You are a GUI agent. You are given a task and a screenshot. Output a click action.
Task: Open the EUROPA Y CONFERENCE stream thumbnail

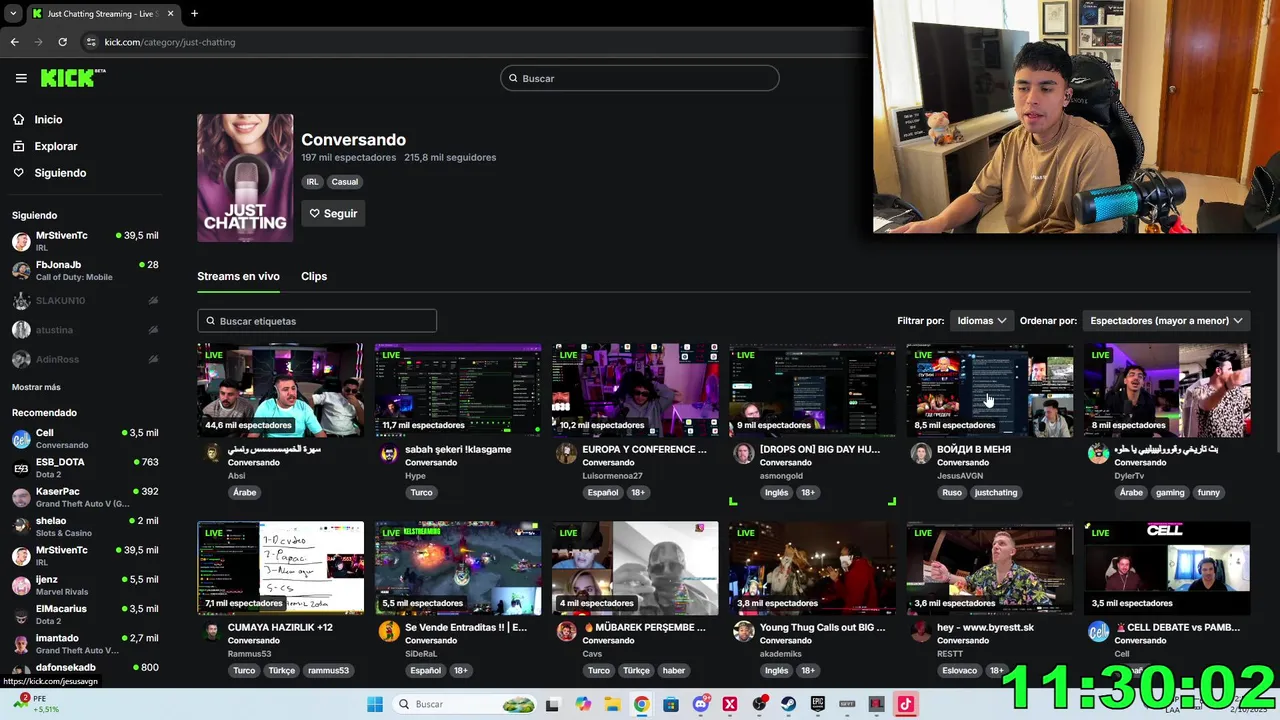[635, 390]
